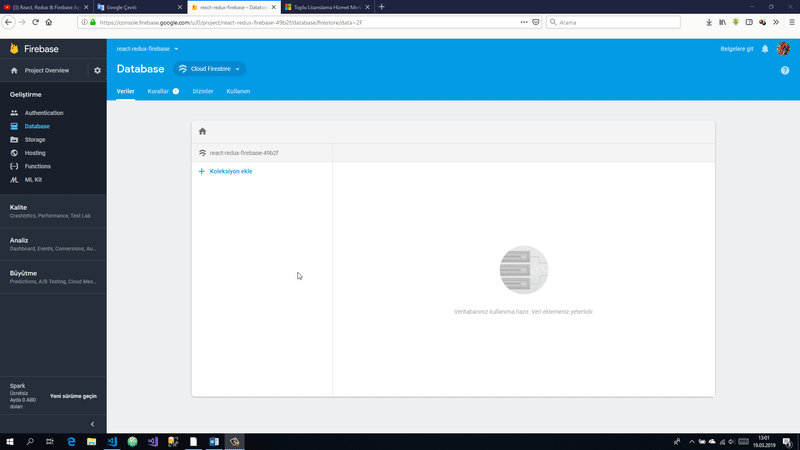Click react-redux-firebase-49b2f database root

(244, 153)
